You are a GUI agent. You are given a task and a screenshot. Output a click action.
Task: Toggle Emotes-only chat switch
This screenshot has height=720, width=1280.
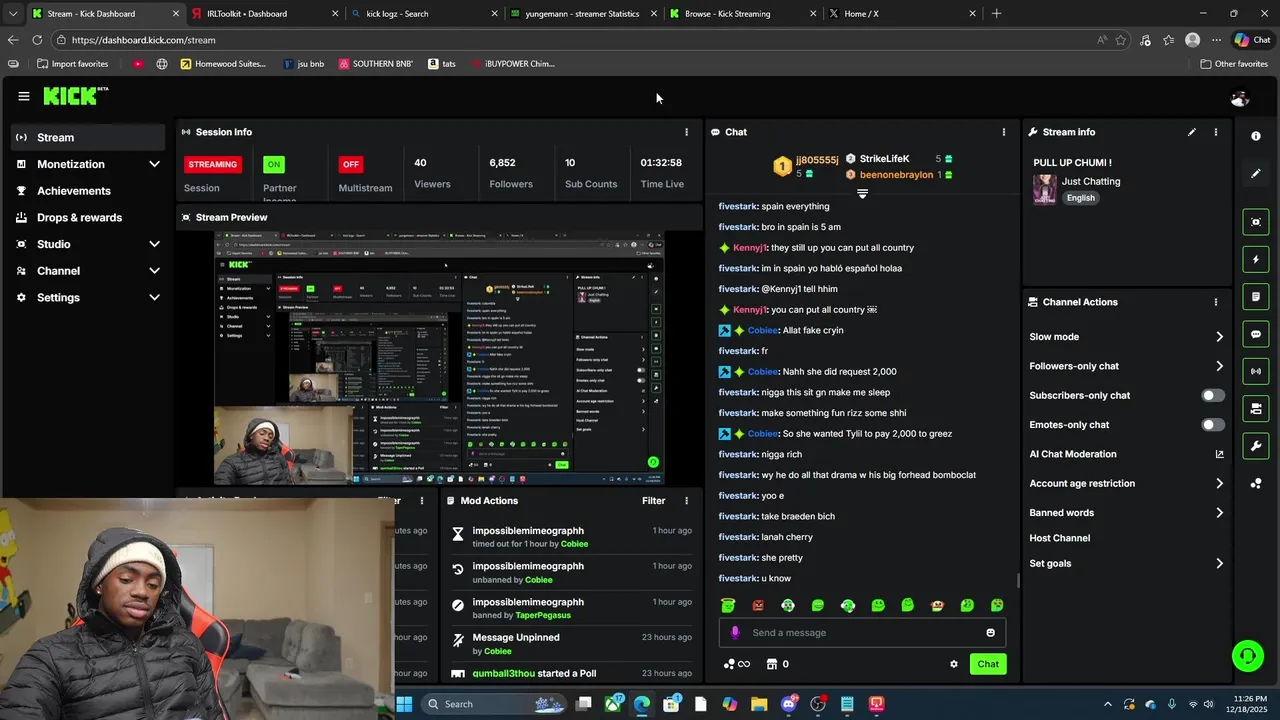click(1213, 425)
